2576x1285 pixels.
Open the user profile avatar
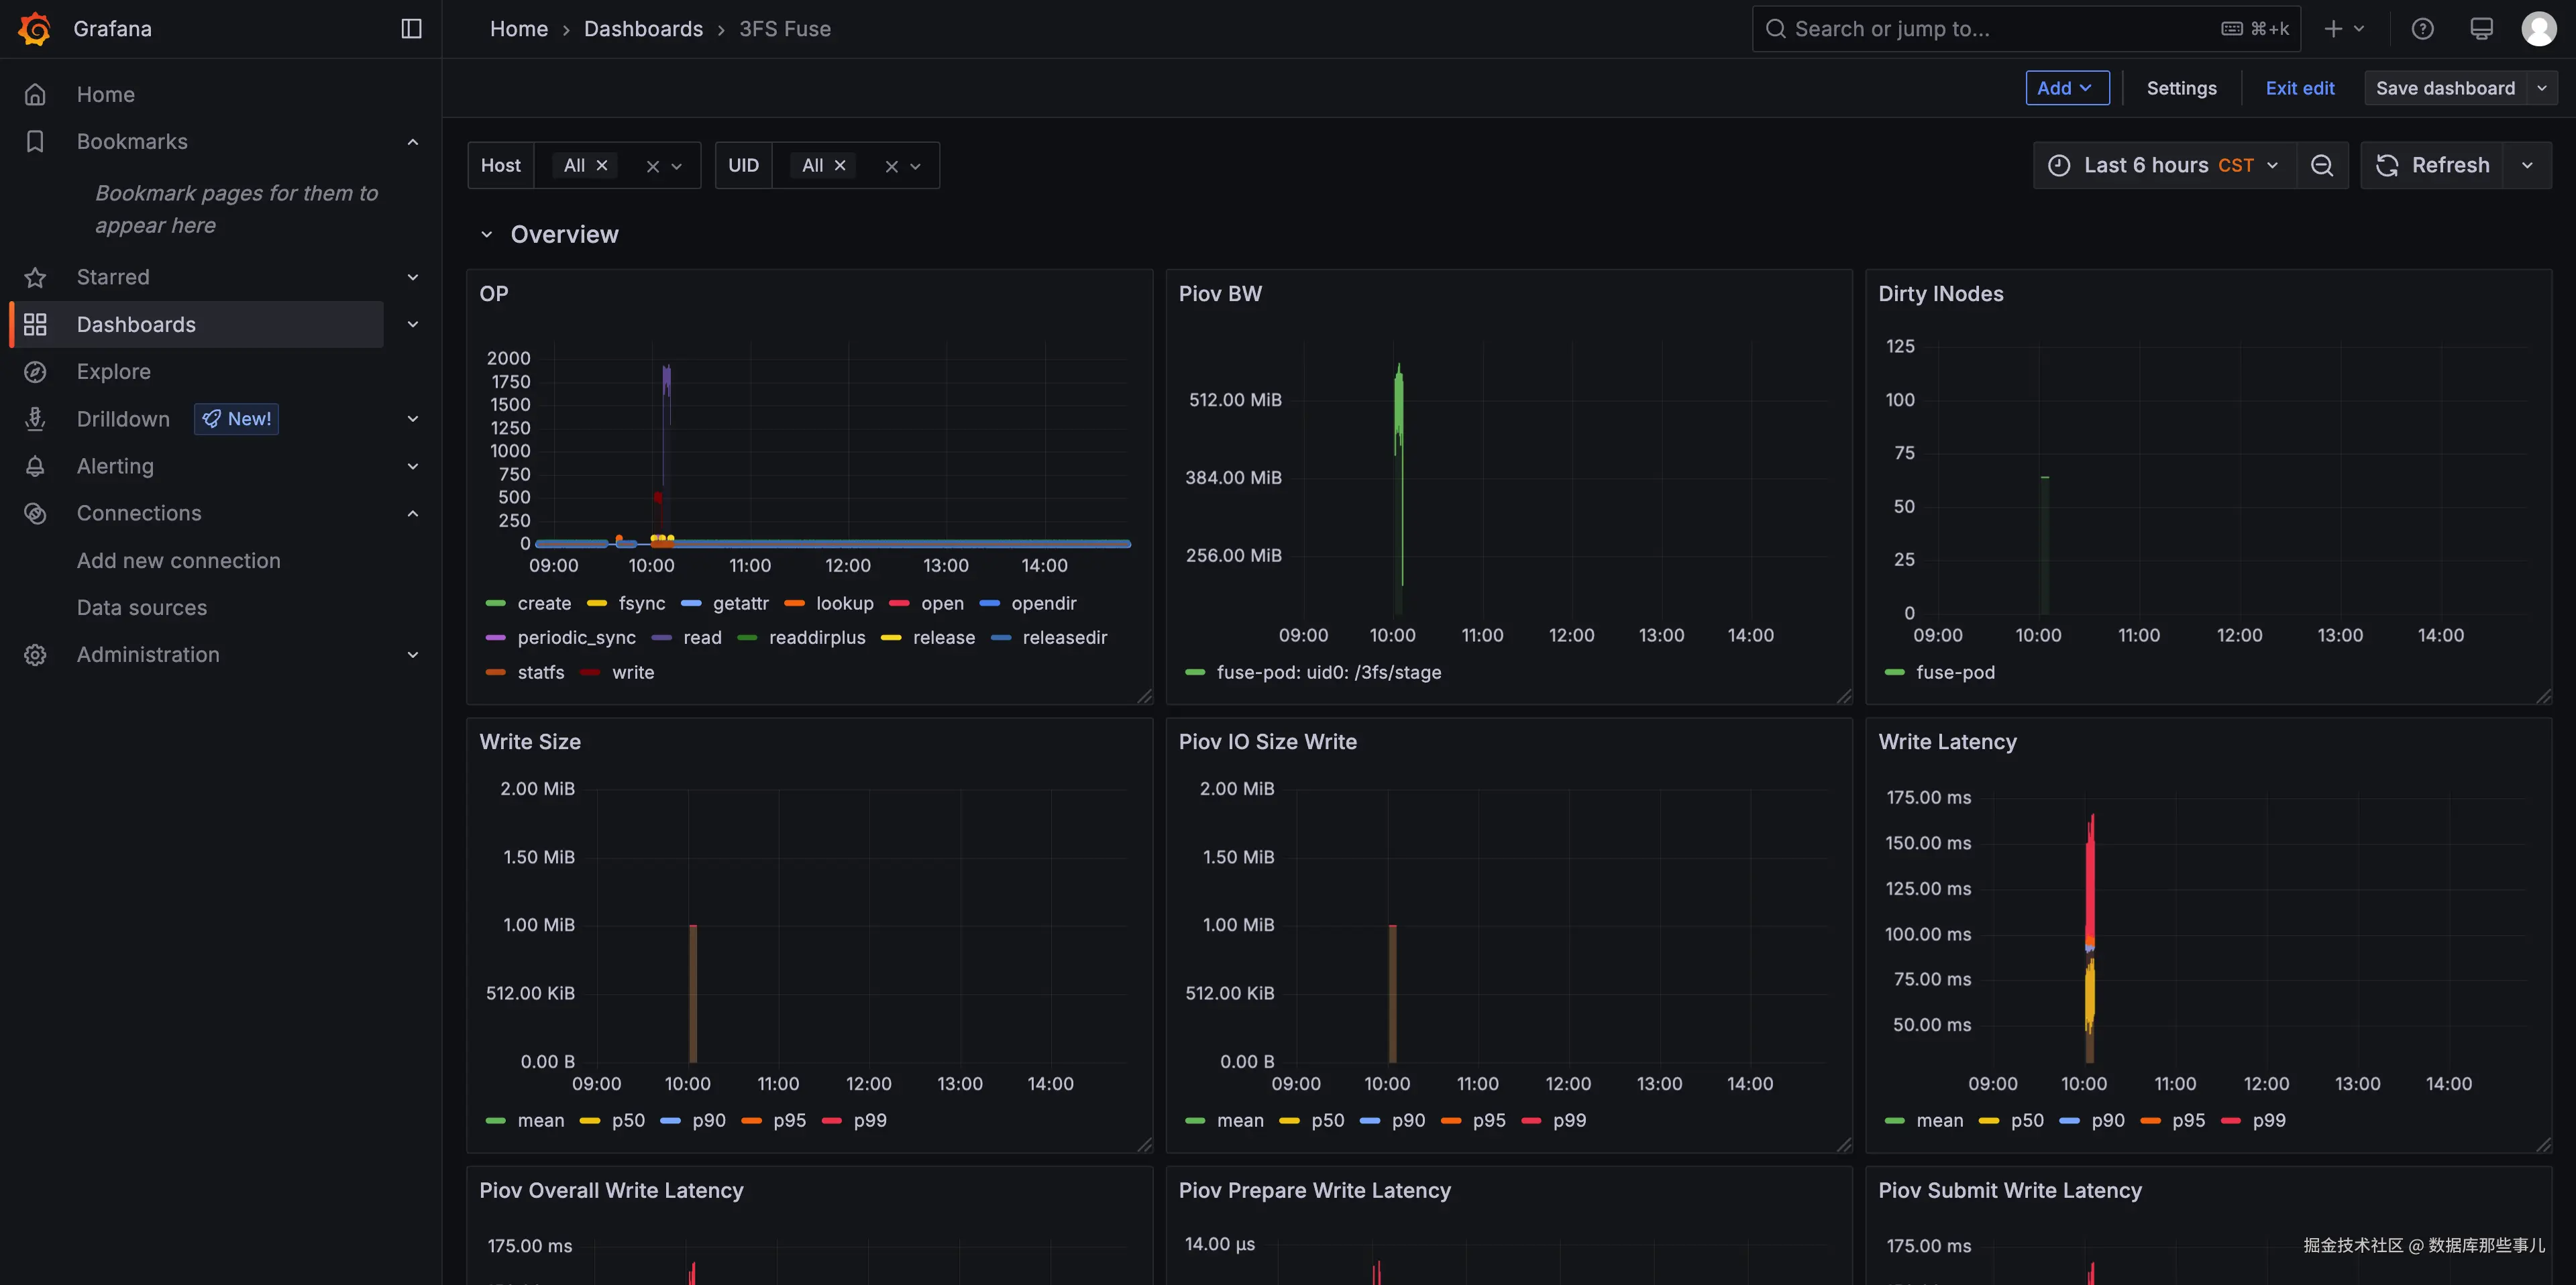click(2538, 29)
